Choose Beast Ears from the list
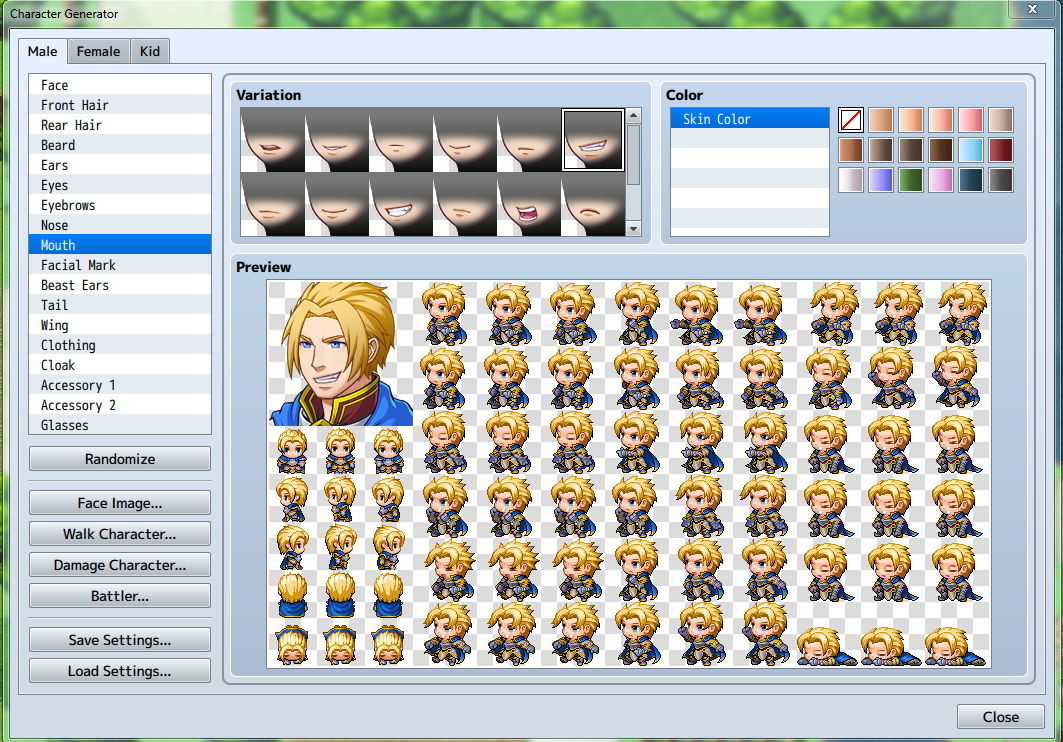 tap(120, 285)
